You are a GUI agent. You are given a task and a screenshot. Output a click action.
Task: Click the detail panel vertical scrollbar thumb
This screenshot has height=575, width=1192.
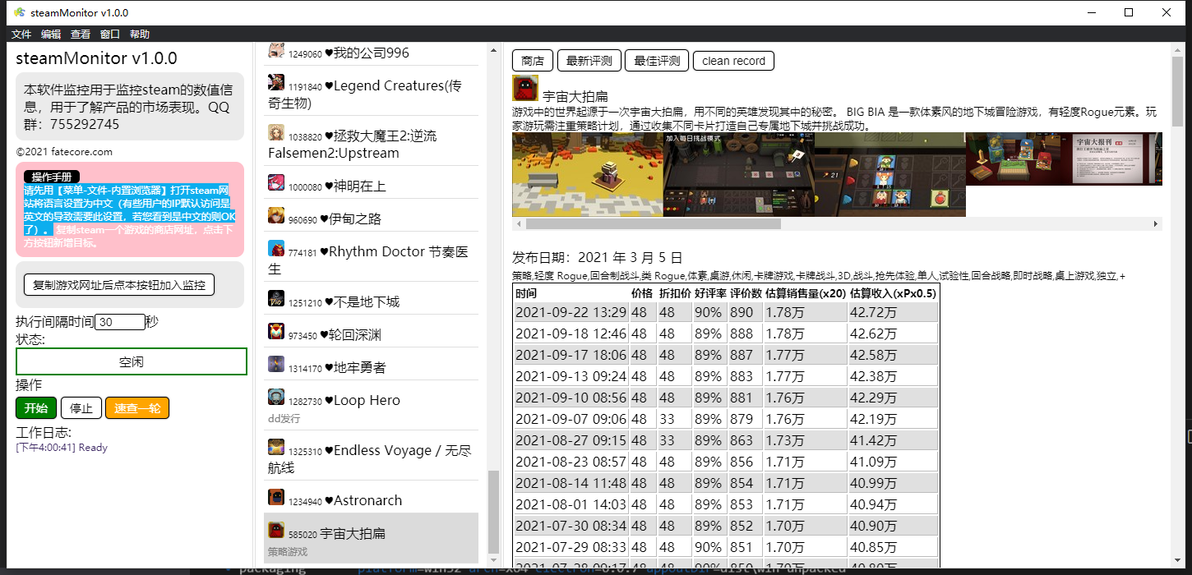(x=1178, y=91)
